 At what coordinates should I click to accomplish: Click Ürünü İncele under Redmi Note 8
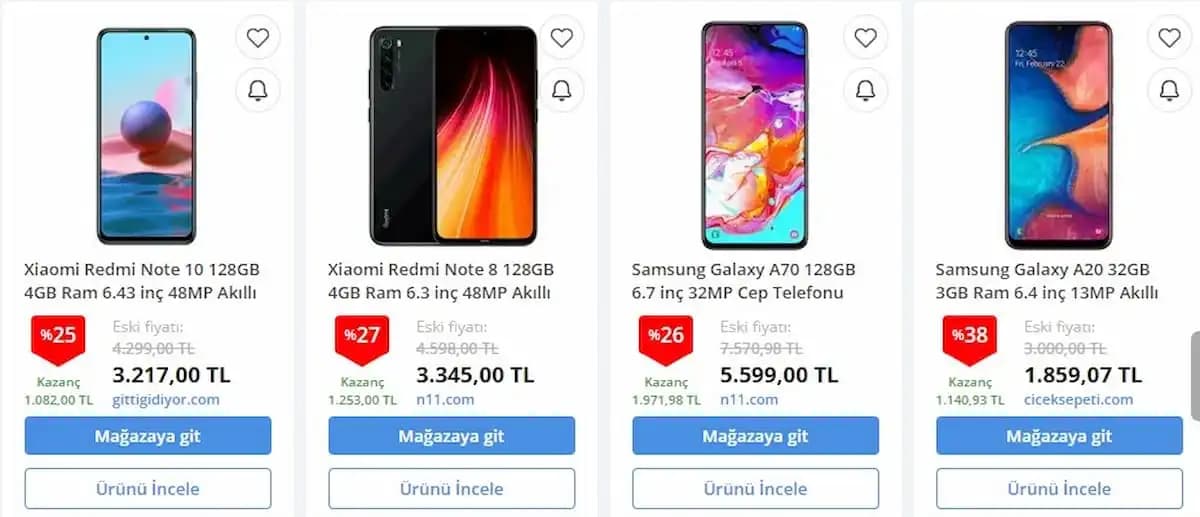(x=452, y=488)
